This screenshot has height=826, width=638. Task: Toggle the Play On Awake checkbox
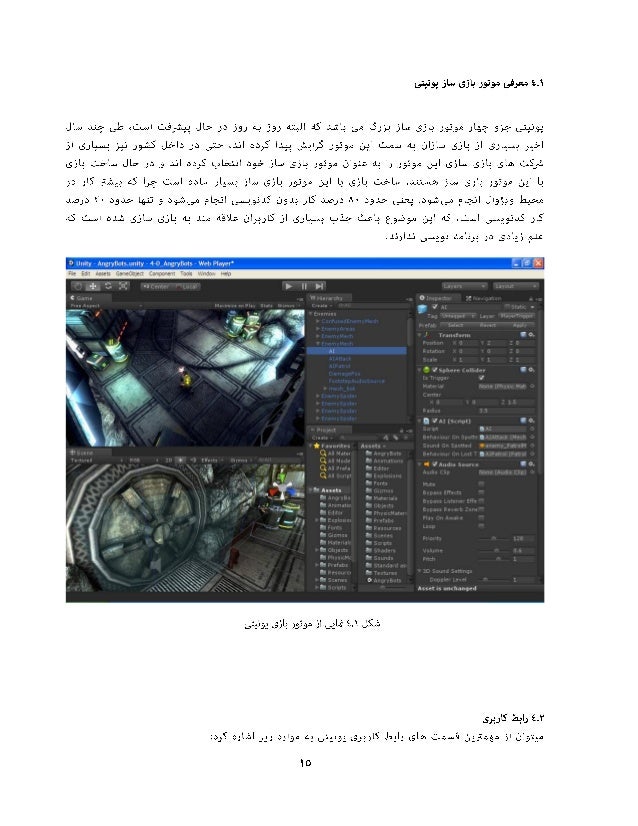(481, 518)
